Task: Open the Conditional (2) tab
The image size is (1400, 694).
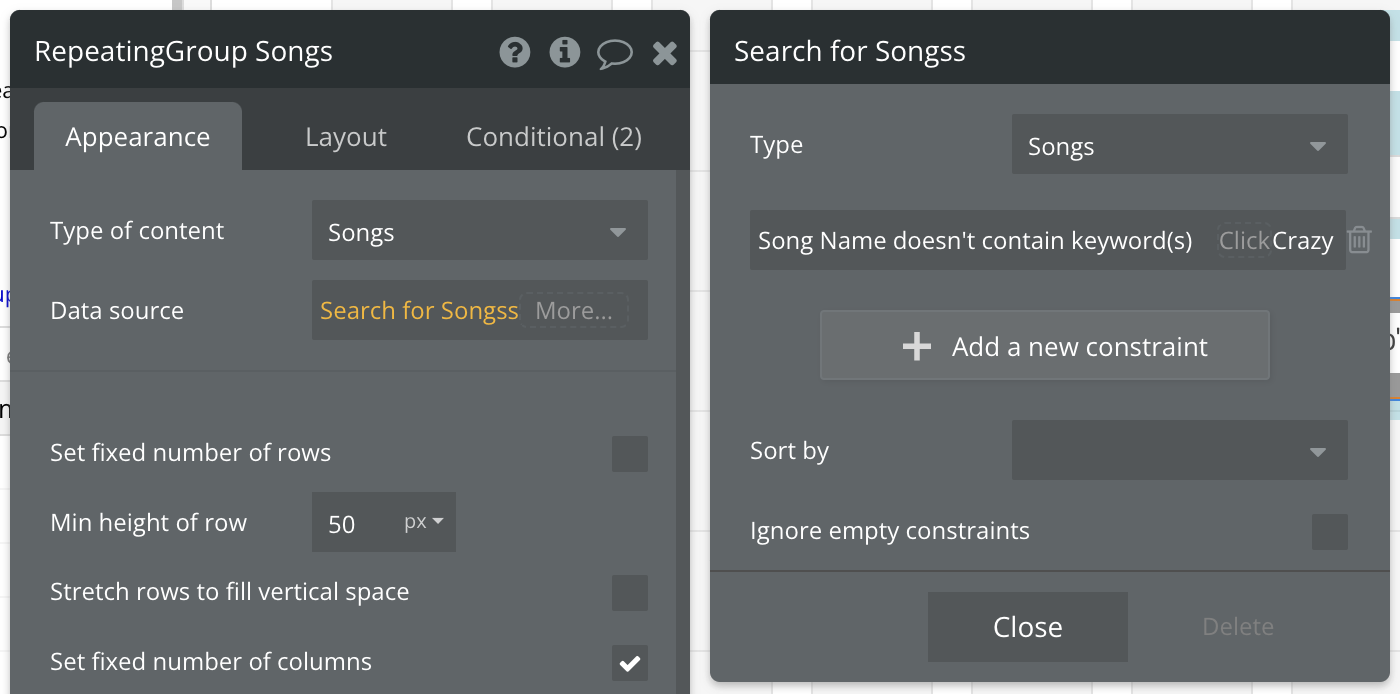Action: pos(554,137)
